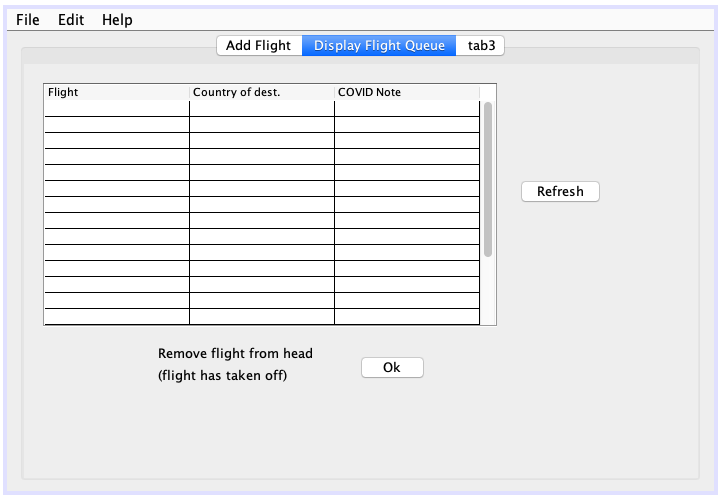Viewport: 724px width, 498px height.
Task: Click the 'Remove flight from head' label
Action: click(235, 353)
